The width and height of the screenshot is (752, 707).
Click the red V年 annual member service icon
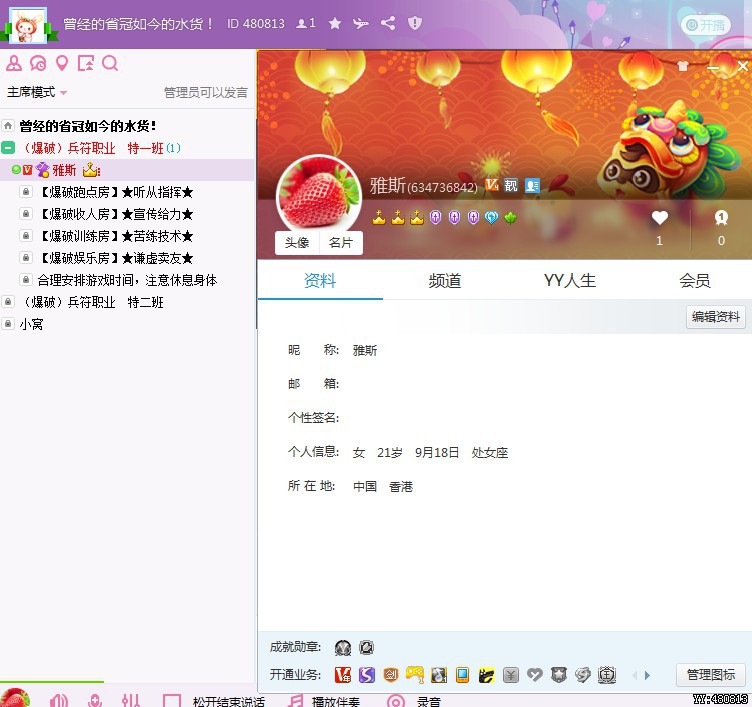pos(342,675)
